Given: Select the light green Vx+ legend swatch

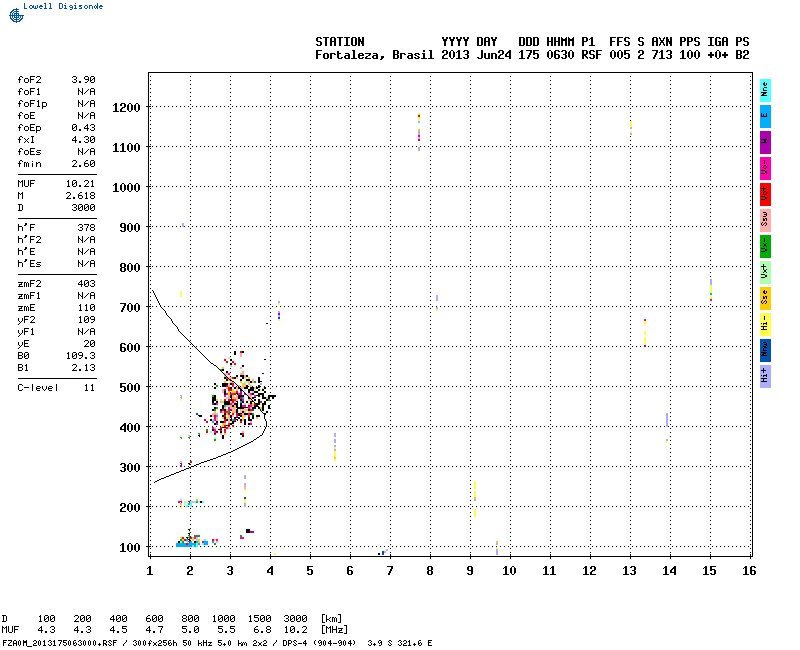Looking at the screenshot, I should point(765,272).
